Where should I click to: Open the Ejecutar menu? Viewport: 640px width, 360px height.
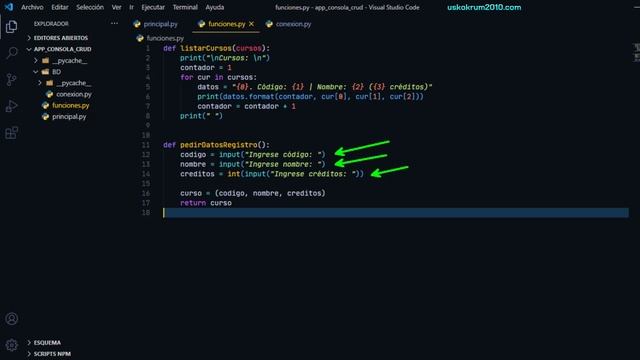(x=153, y=7)
